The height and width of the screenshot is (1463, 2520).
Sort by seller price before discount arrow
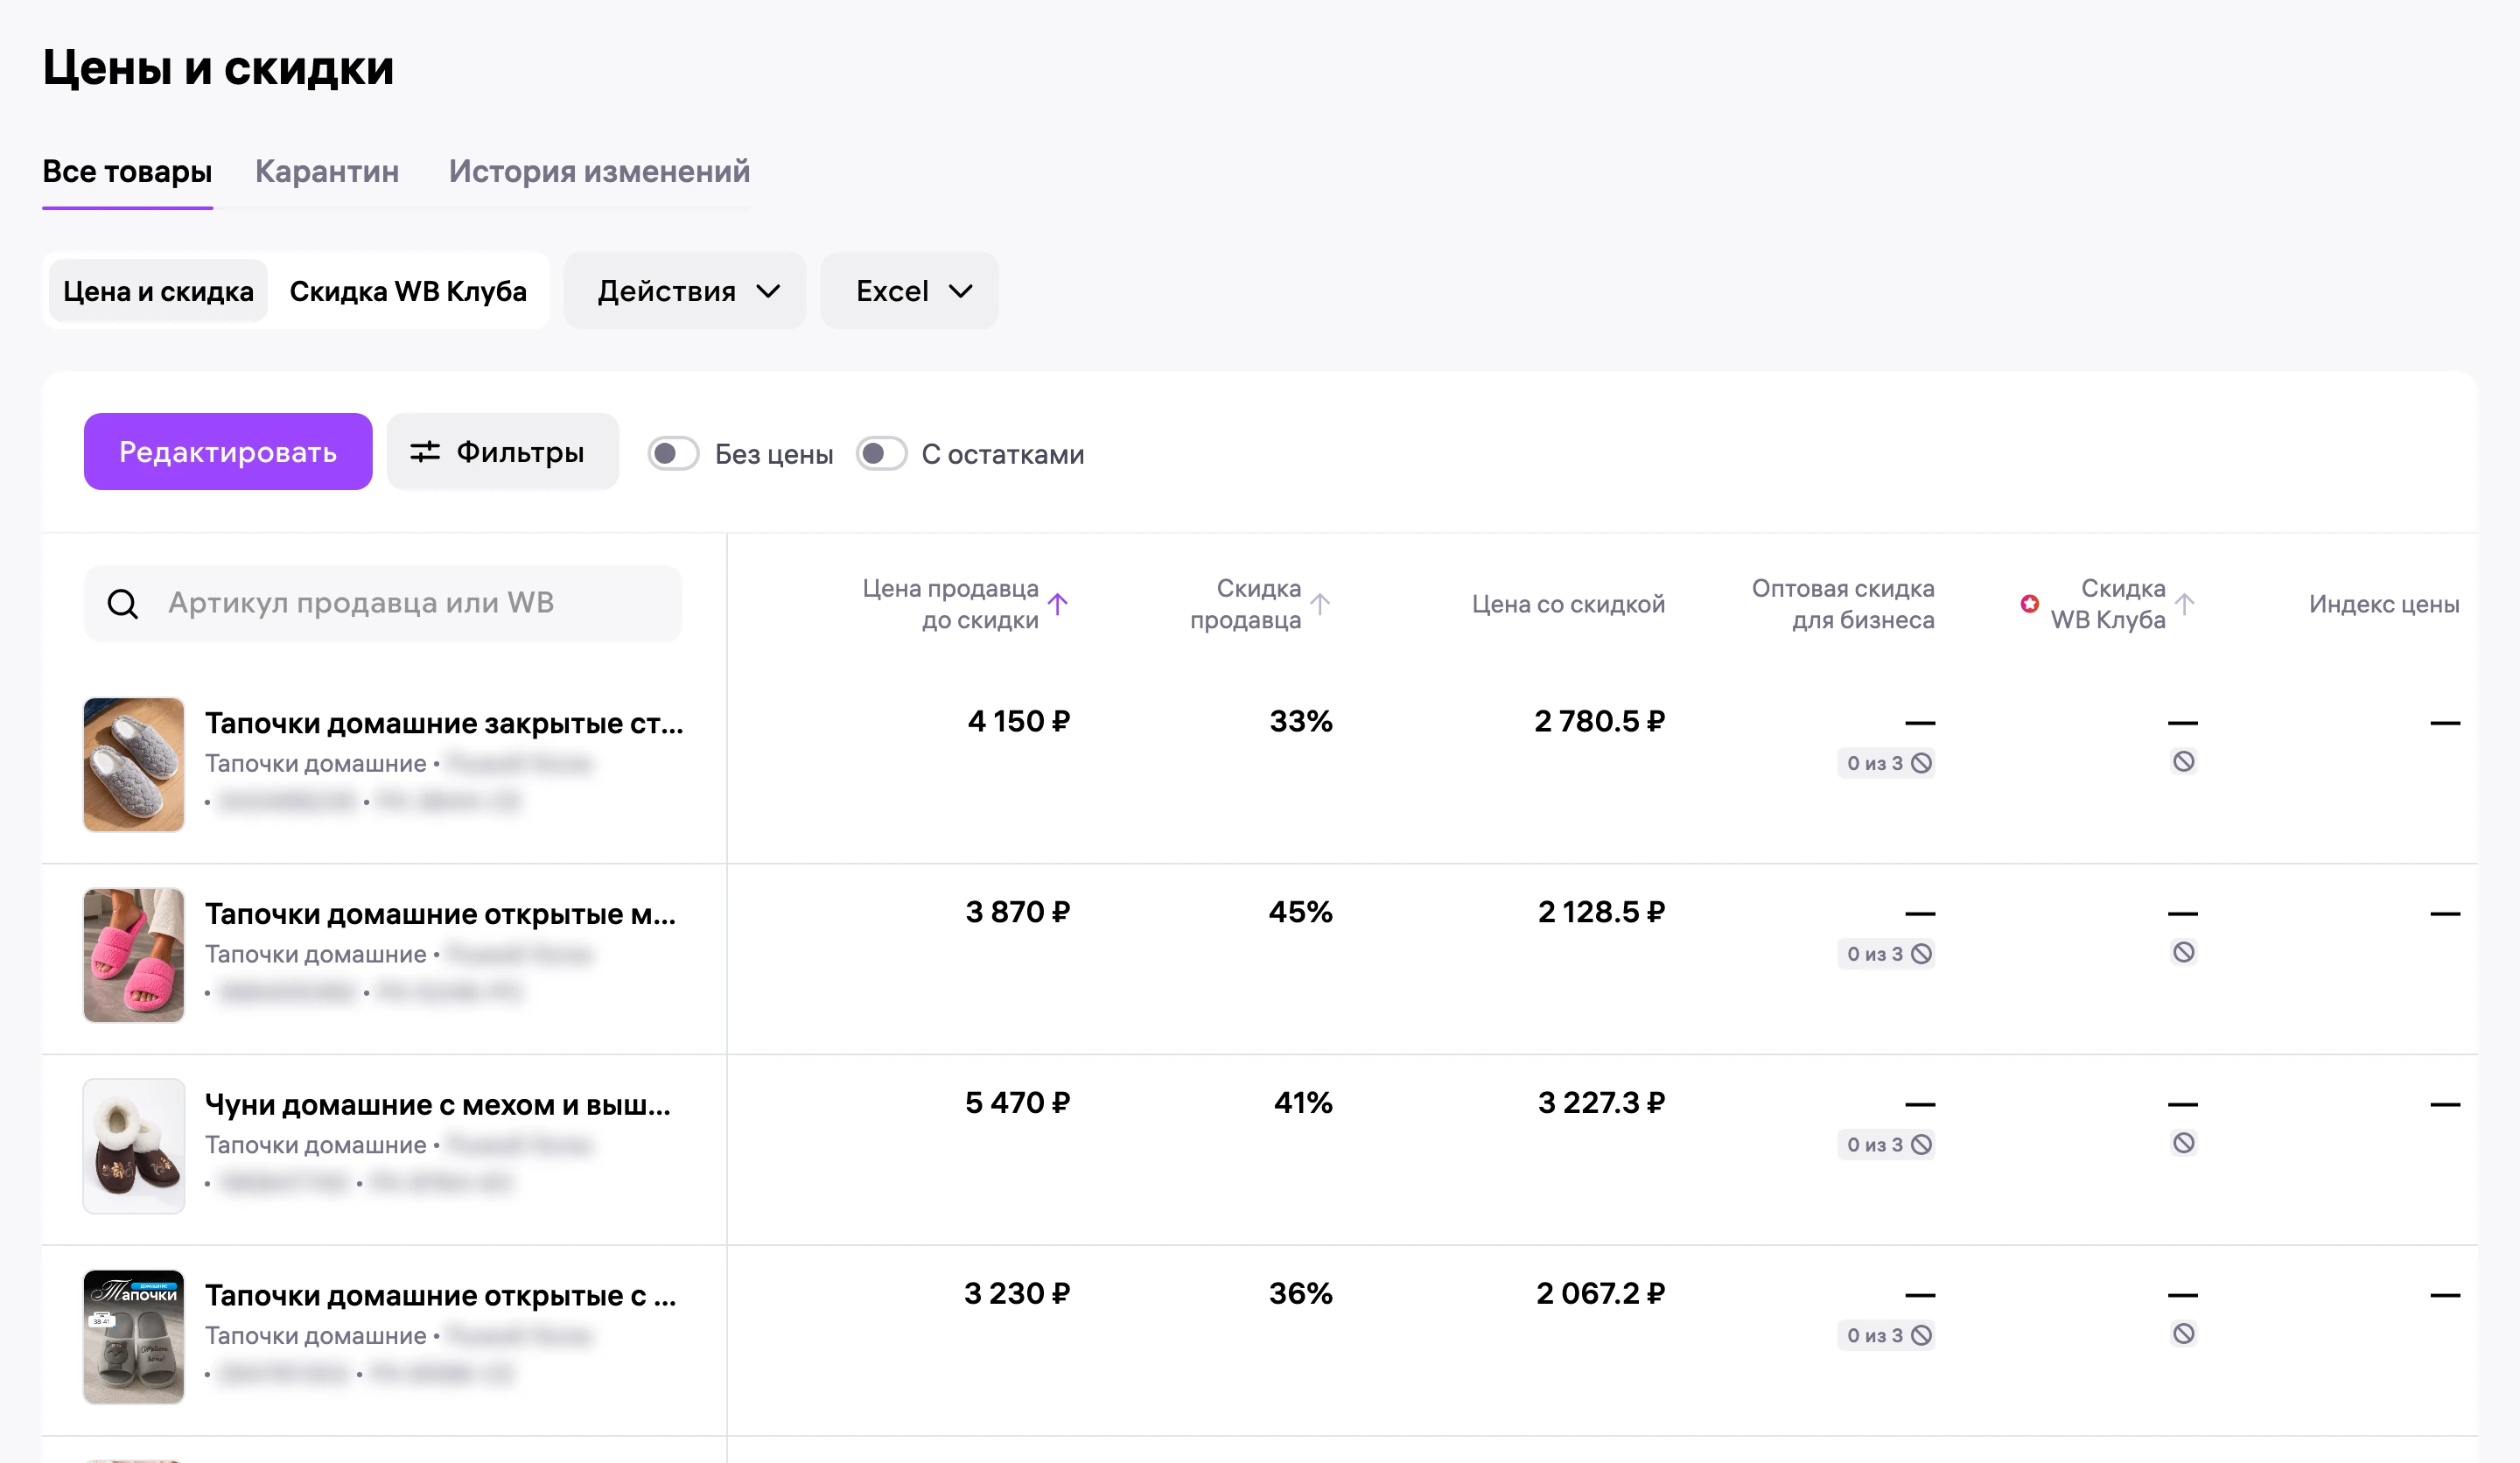(1058, 604)
